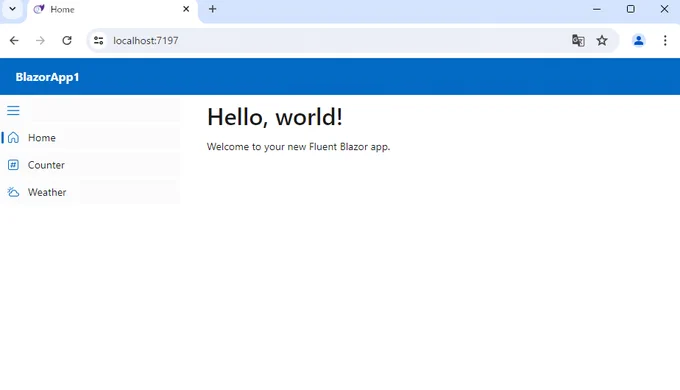Click the Hello, world! heading
Screen dimensions: 680x390
click(x=275, y=117)
